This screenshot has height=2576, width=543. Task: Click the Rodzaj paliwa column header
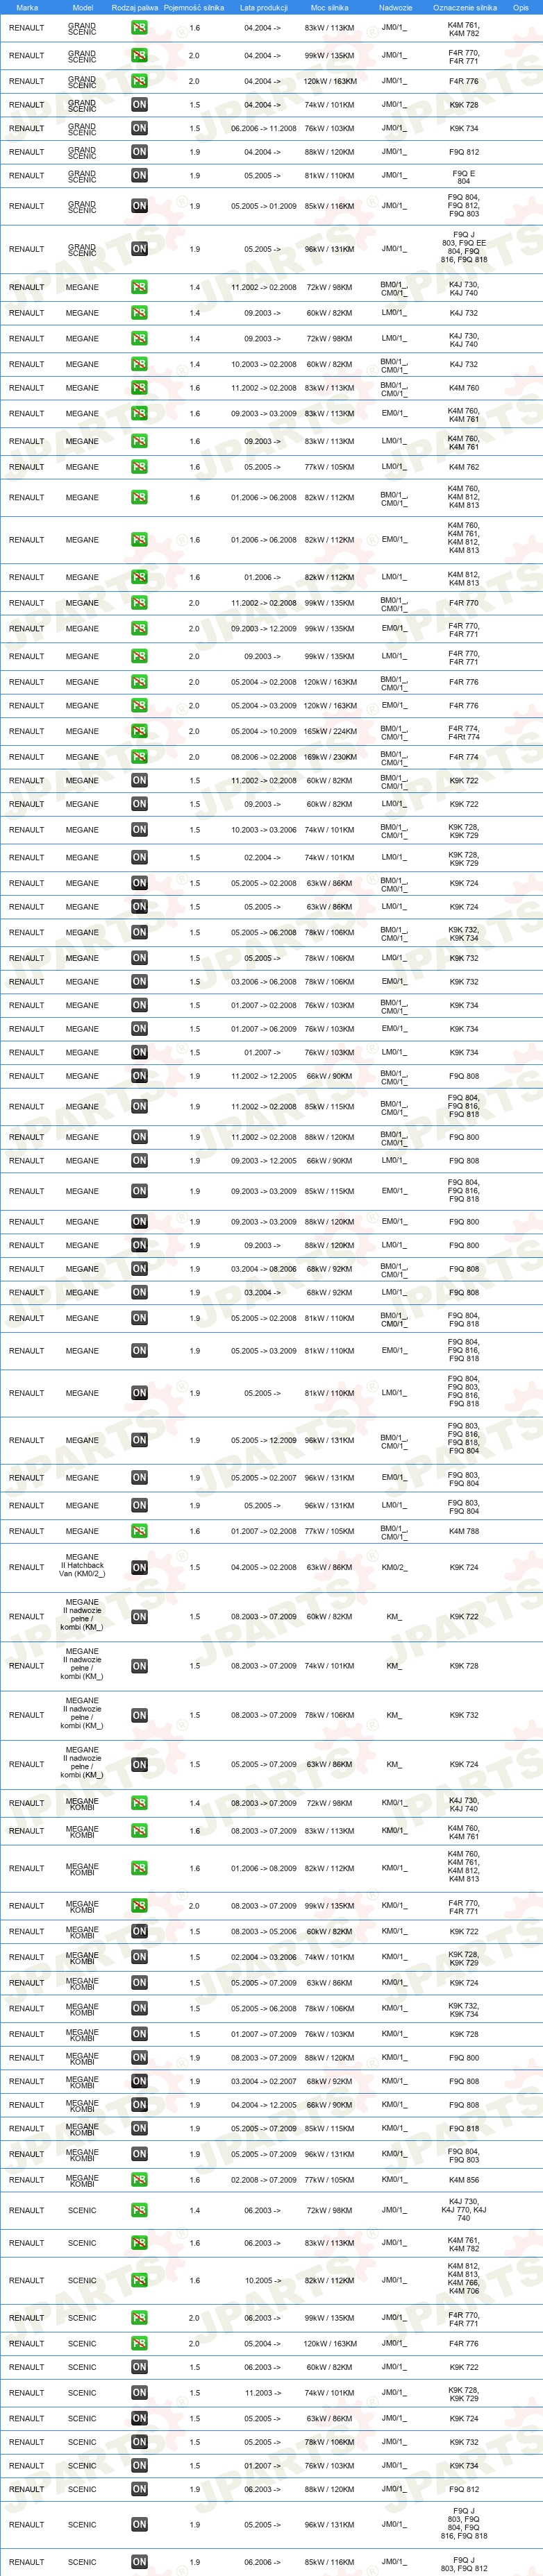pos(135,7)
